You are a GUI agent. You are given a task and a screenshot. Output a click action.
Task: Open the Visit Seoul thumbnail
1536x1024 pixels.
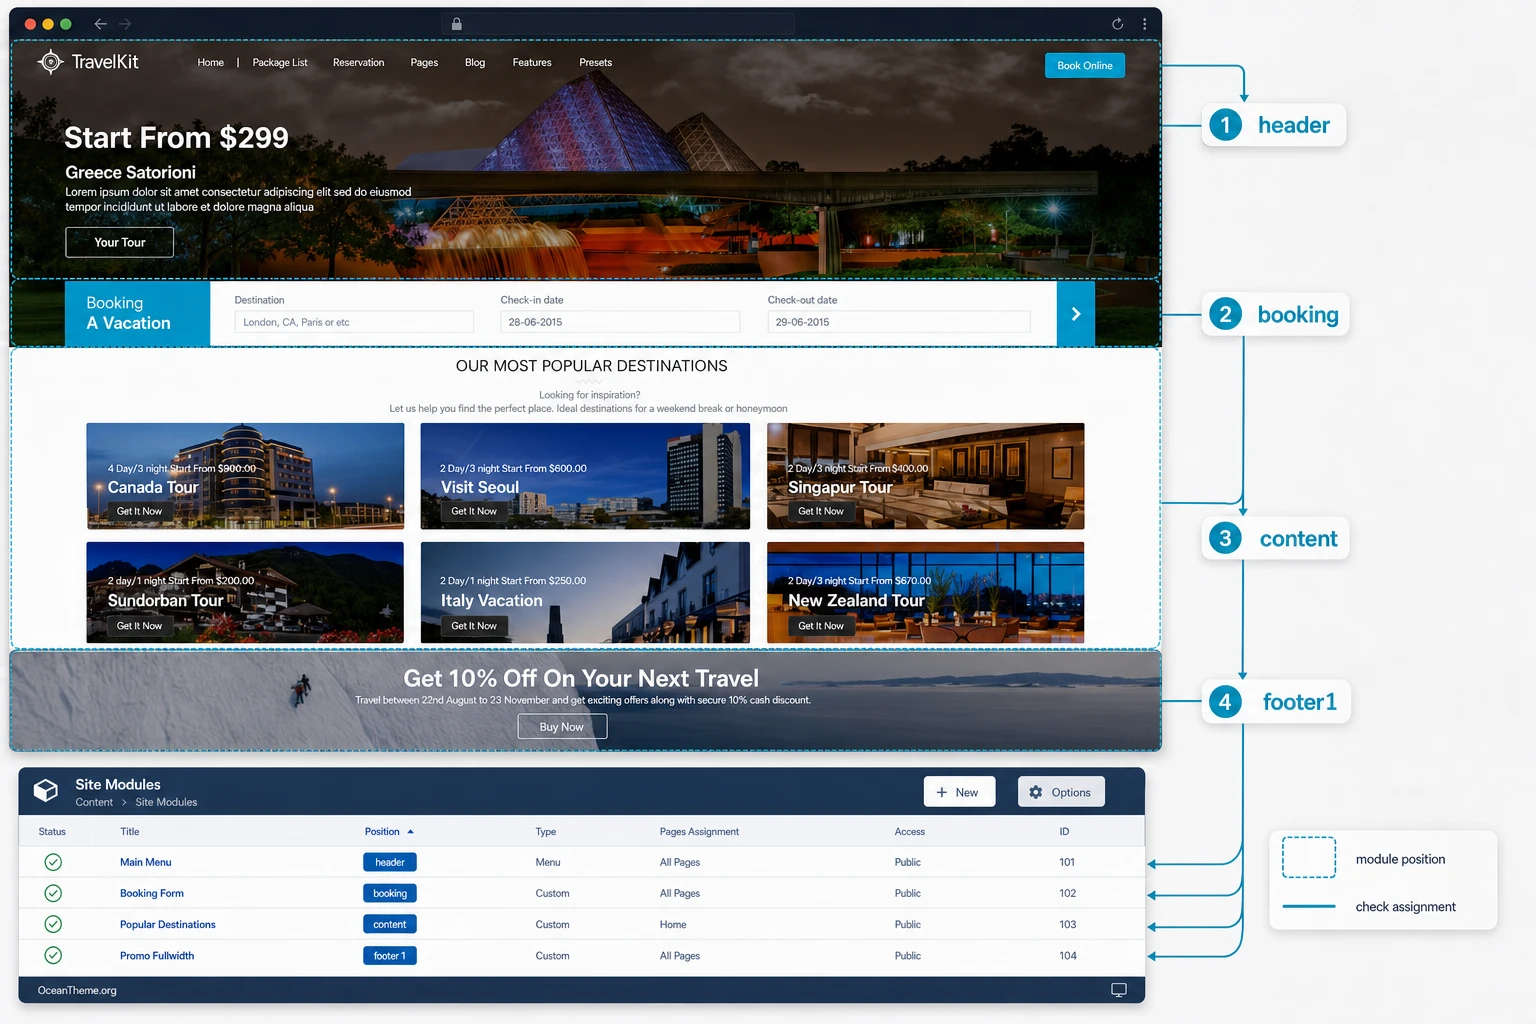click(x=585, y=476)
